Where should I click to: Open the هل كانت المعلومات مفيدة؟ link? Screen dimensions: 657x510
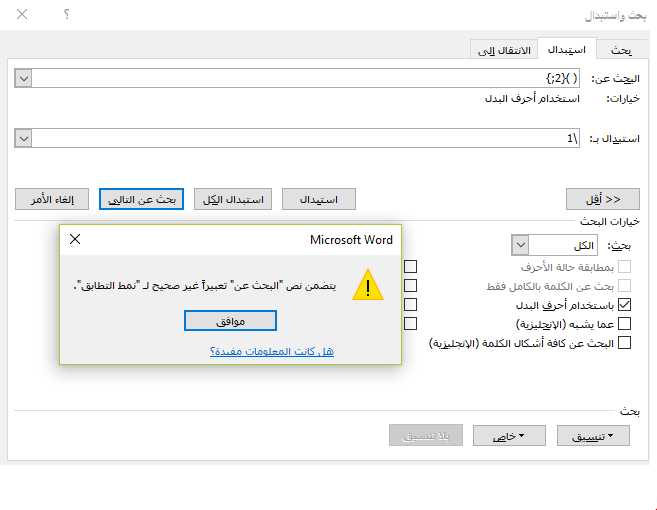pyautogui.click(x=272, y=351)
